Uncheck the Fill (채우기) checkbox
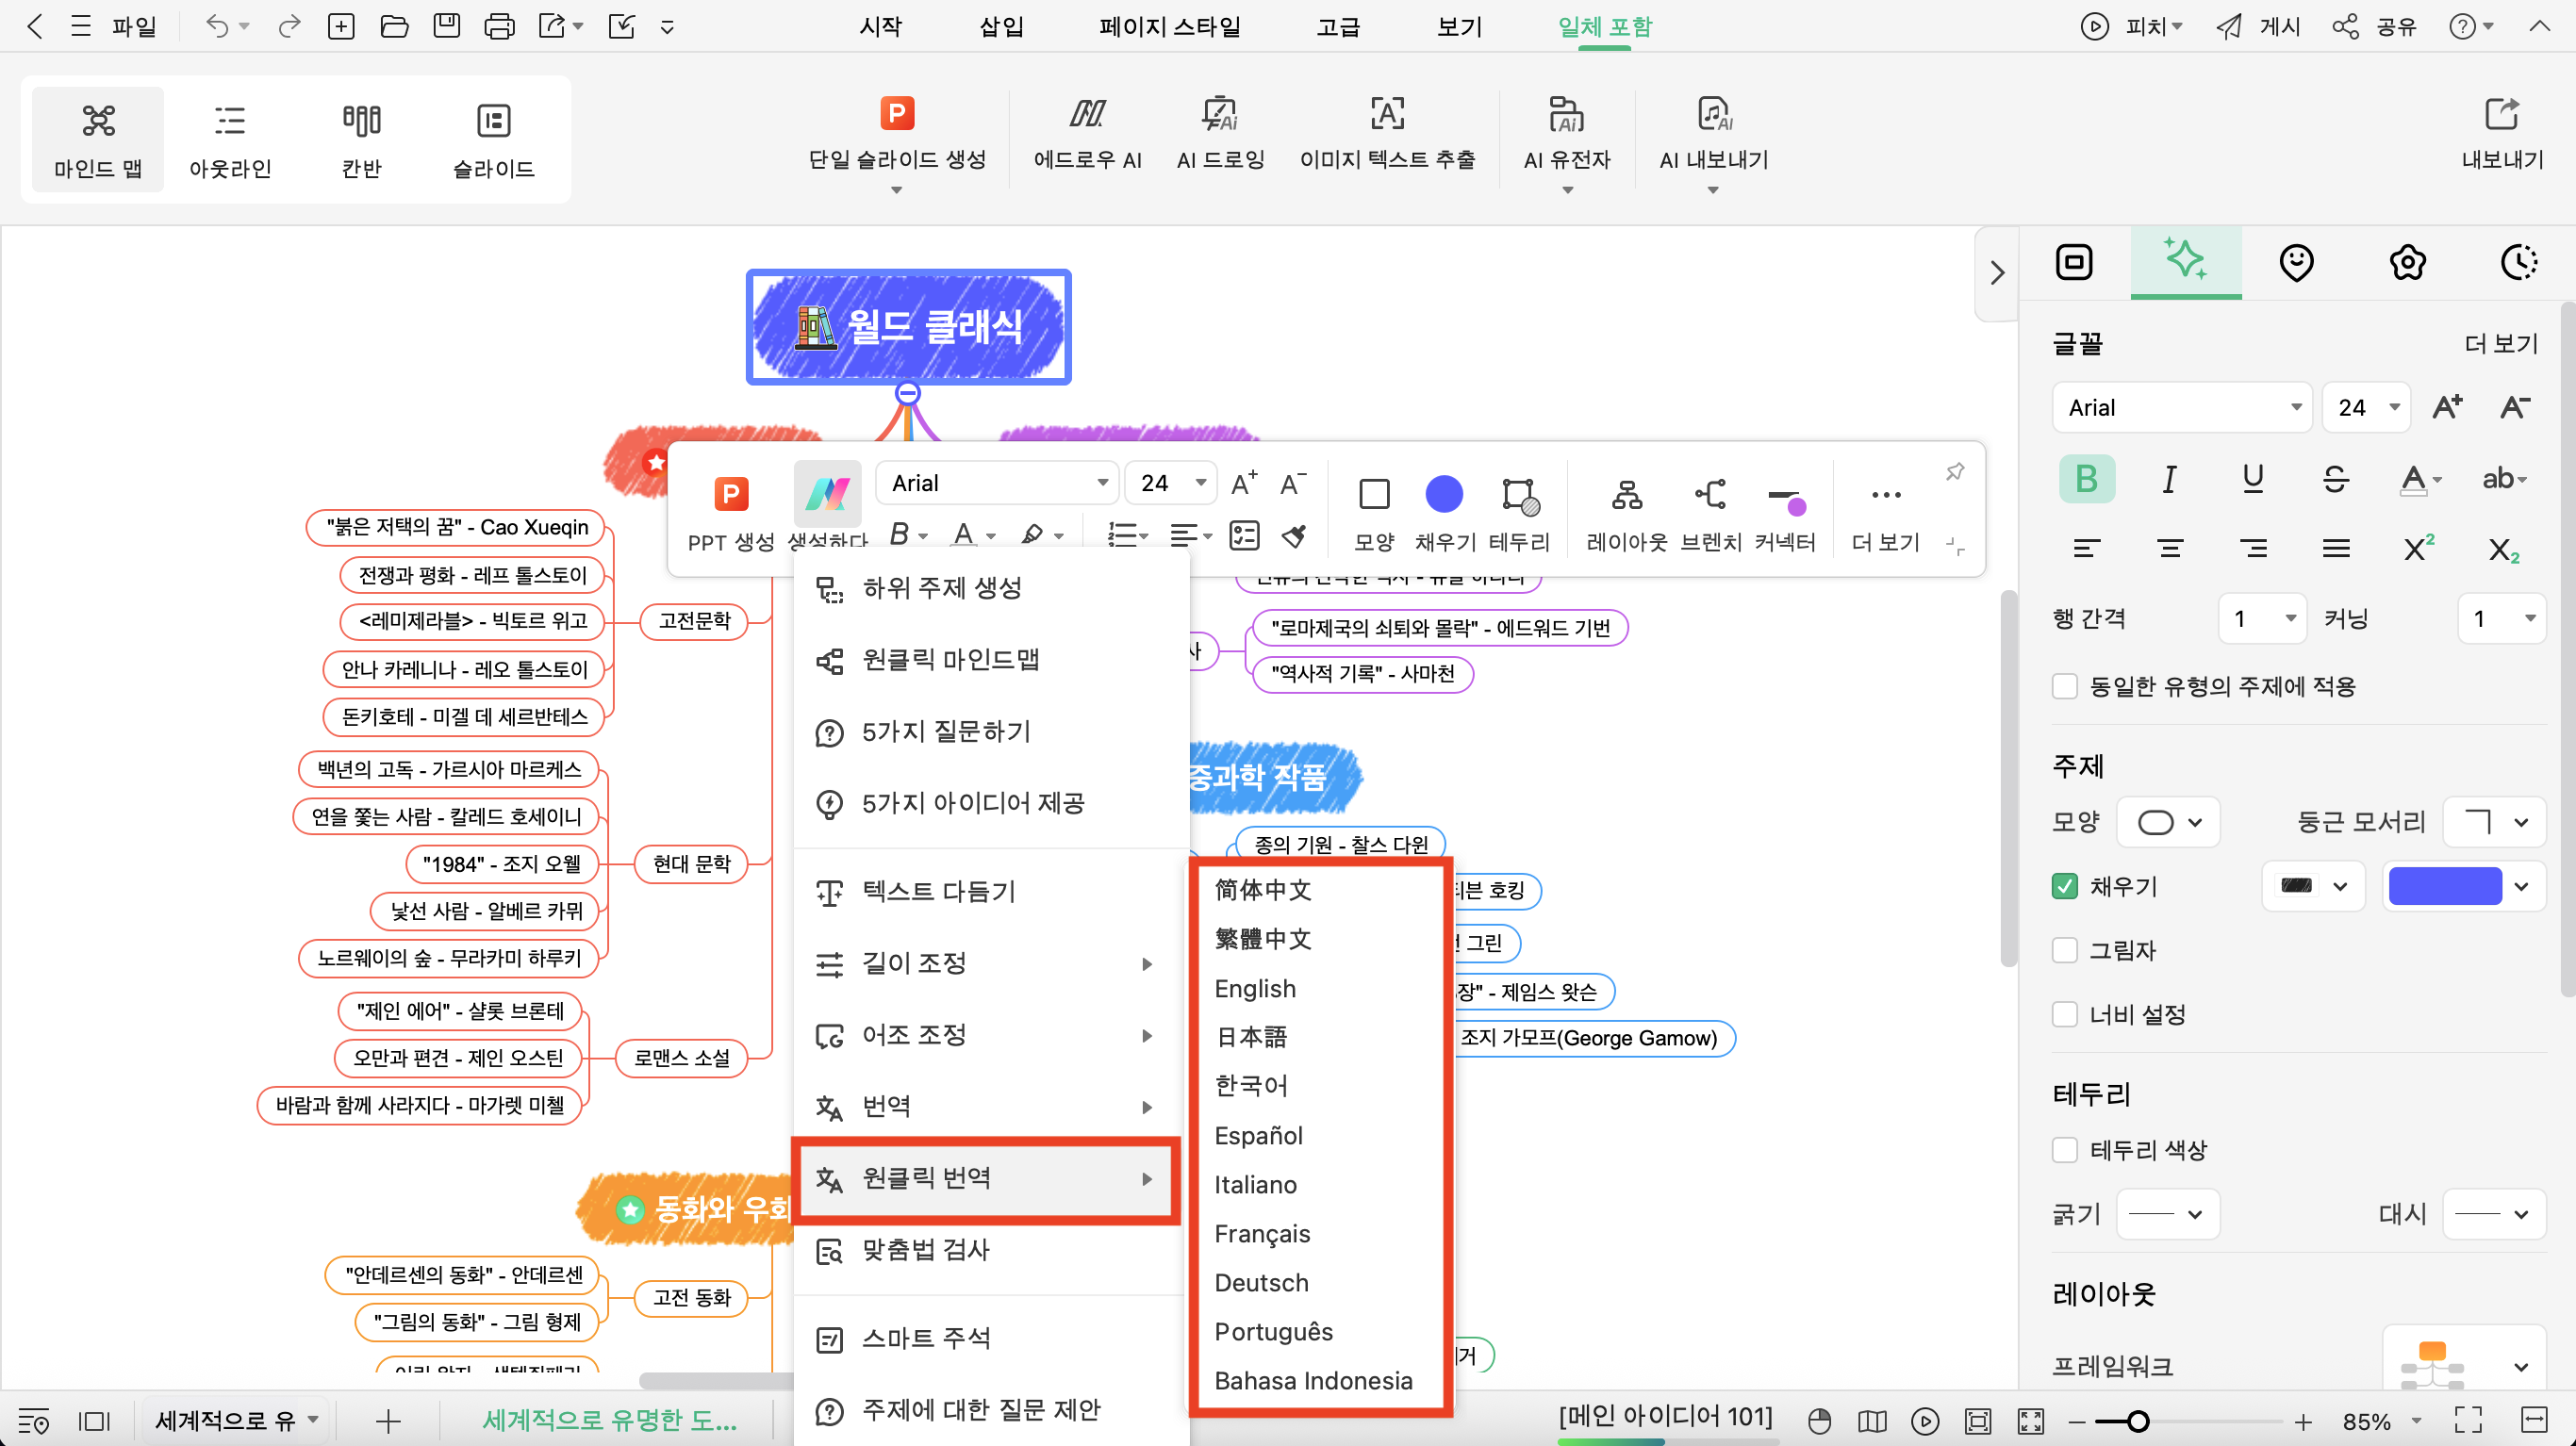The width and height of the screenshot is (2576, 1446). [2064, 886]
